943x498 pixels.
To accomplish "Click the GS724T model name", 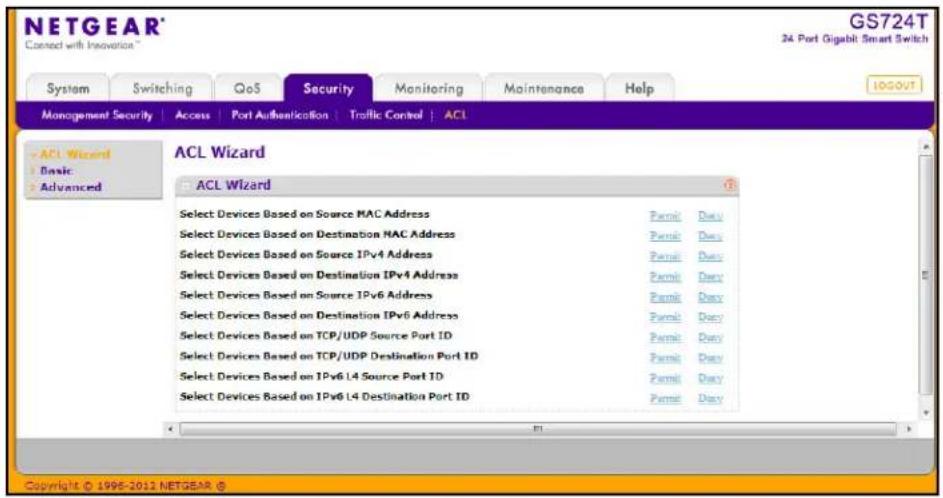I will pyautogui.click(x=888, y=22).
